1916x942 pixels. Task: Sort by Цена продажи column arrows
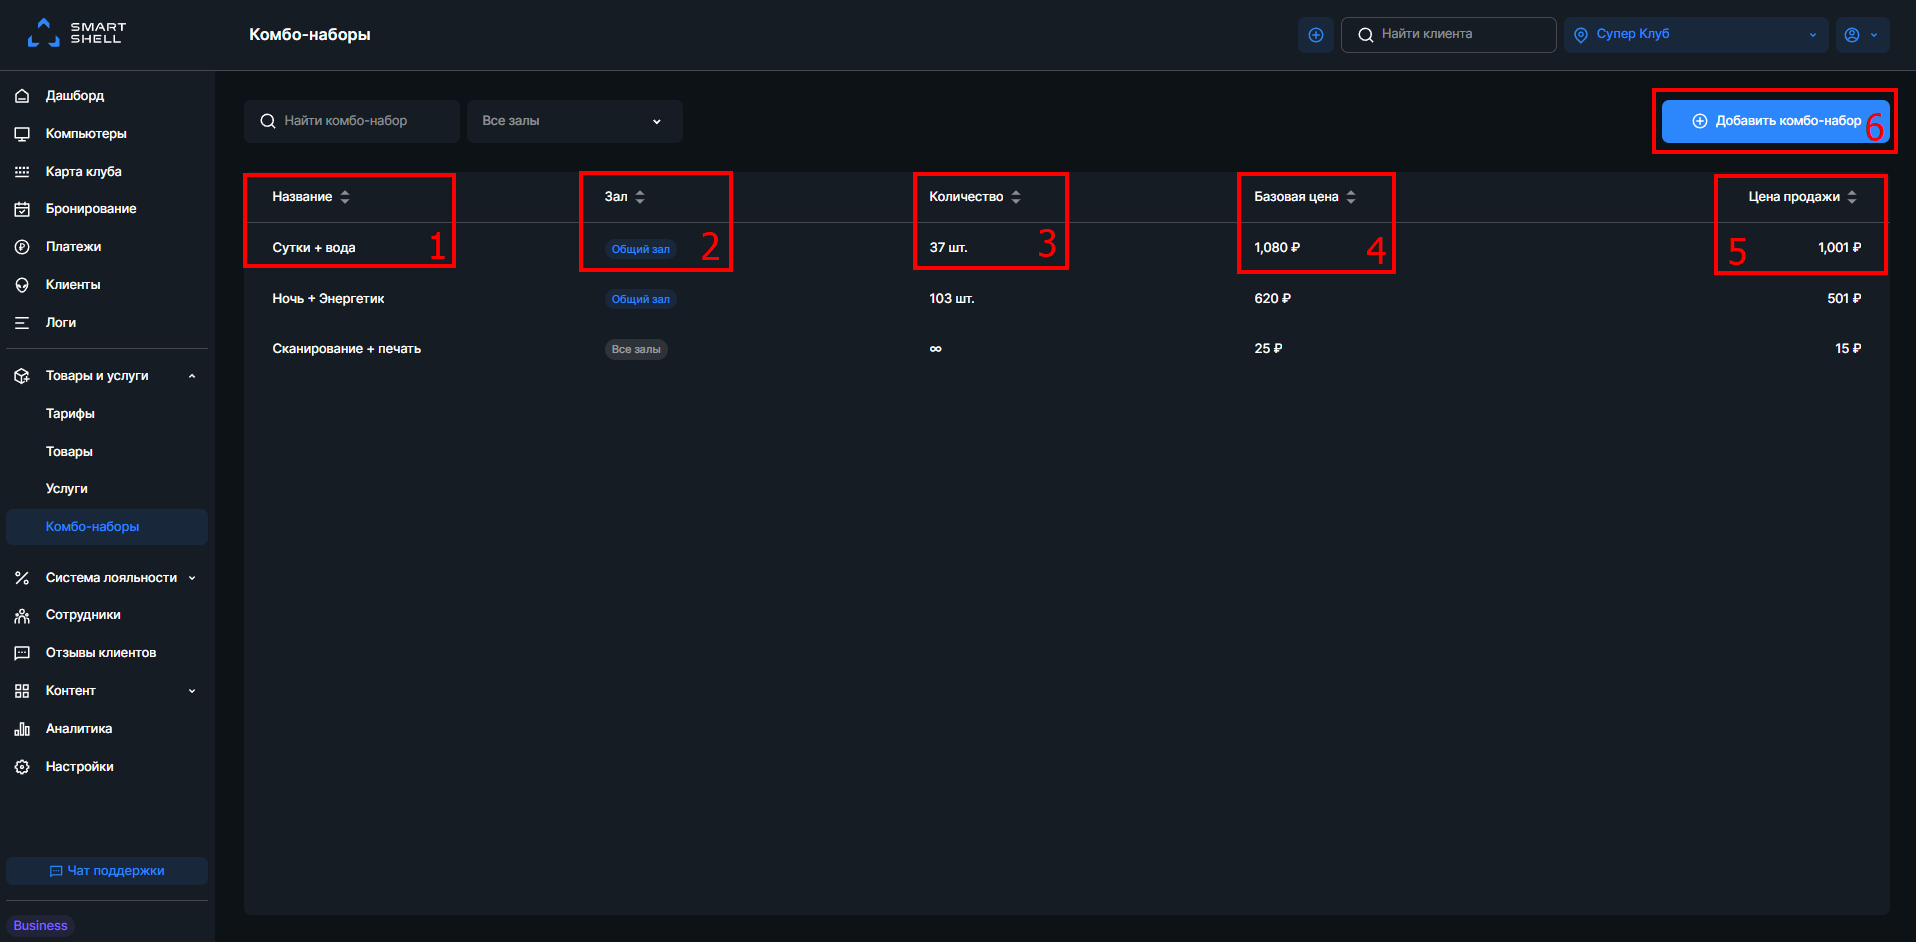[x=1852, y=197]
